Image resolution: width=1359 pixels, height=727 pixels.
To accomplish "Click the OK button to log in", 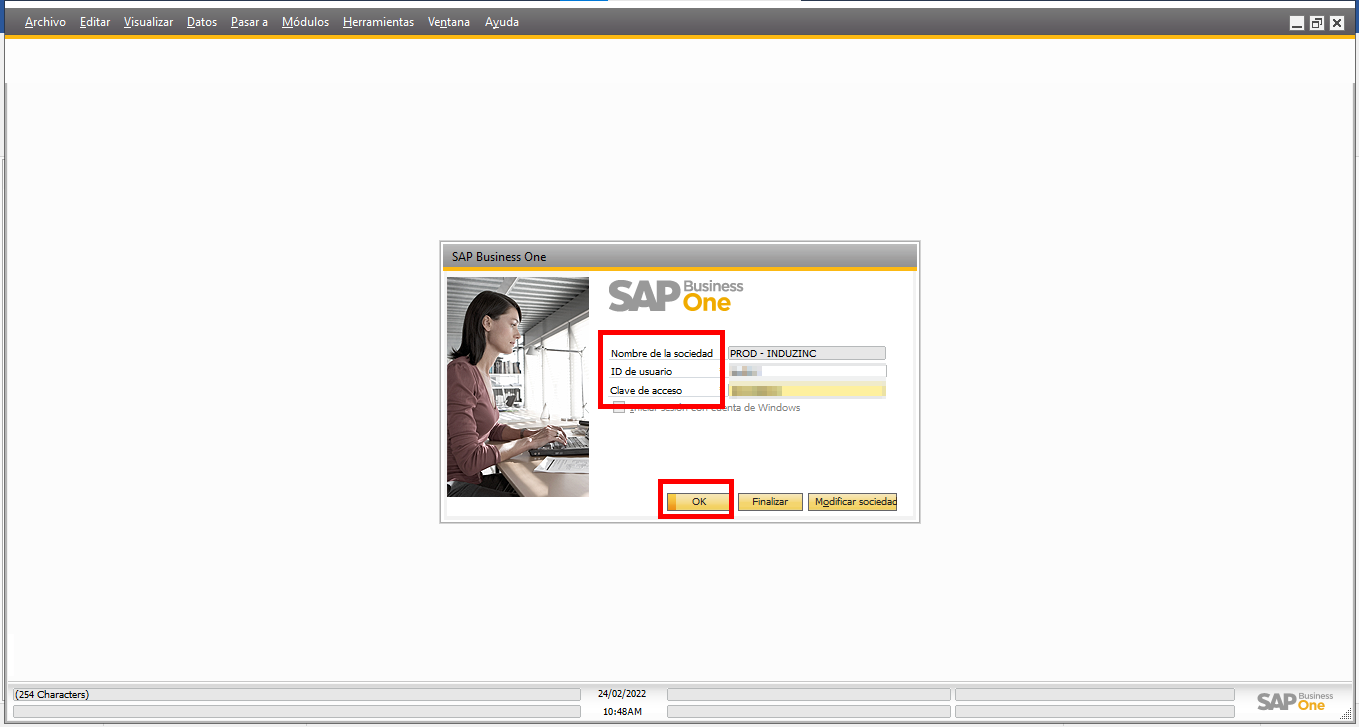I will 698,502.
